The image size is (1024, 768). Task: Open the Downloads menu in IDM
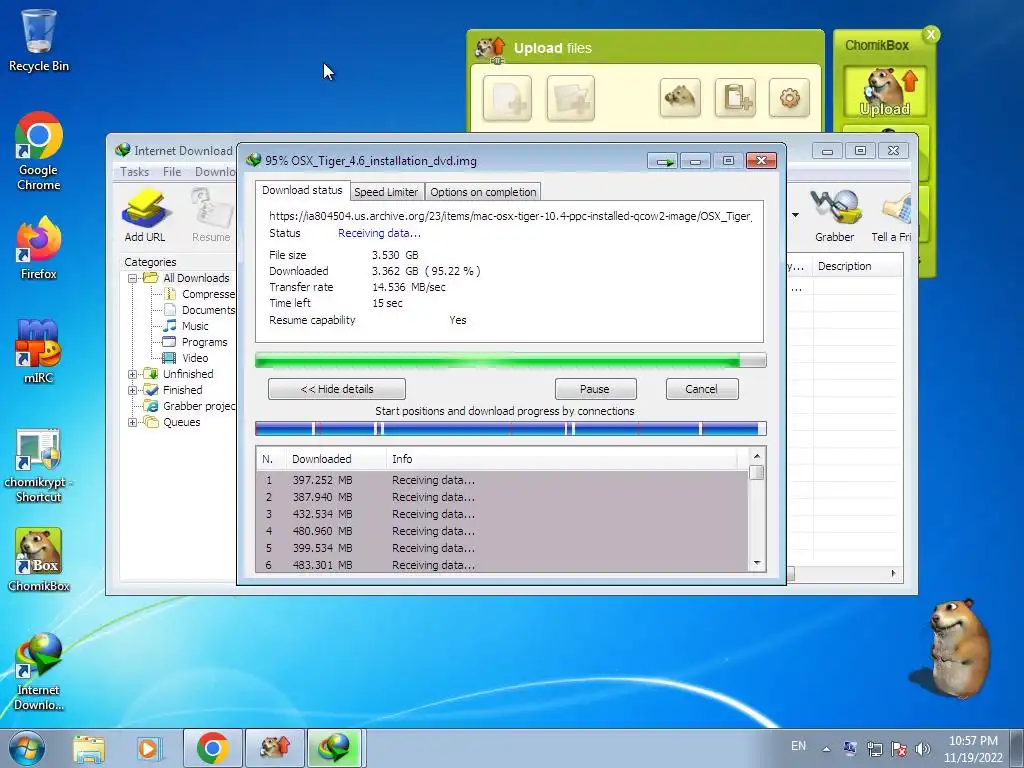[216, 172]
